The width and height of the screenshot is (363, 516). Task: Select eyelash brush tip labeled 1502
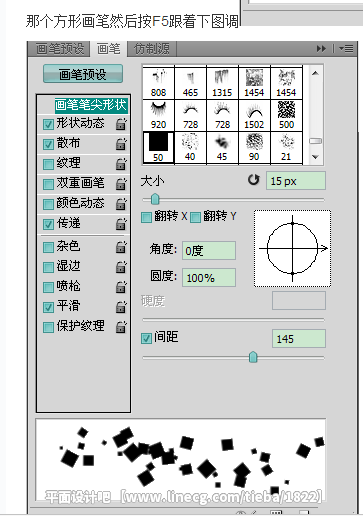coord(254,115)
